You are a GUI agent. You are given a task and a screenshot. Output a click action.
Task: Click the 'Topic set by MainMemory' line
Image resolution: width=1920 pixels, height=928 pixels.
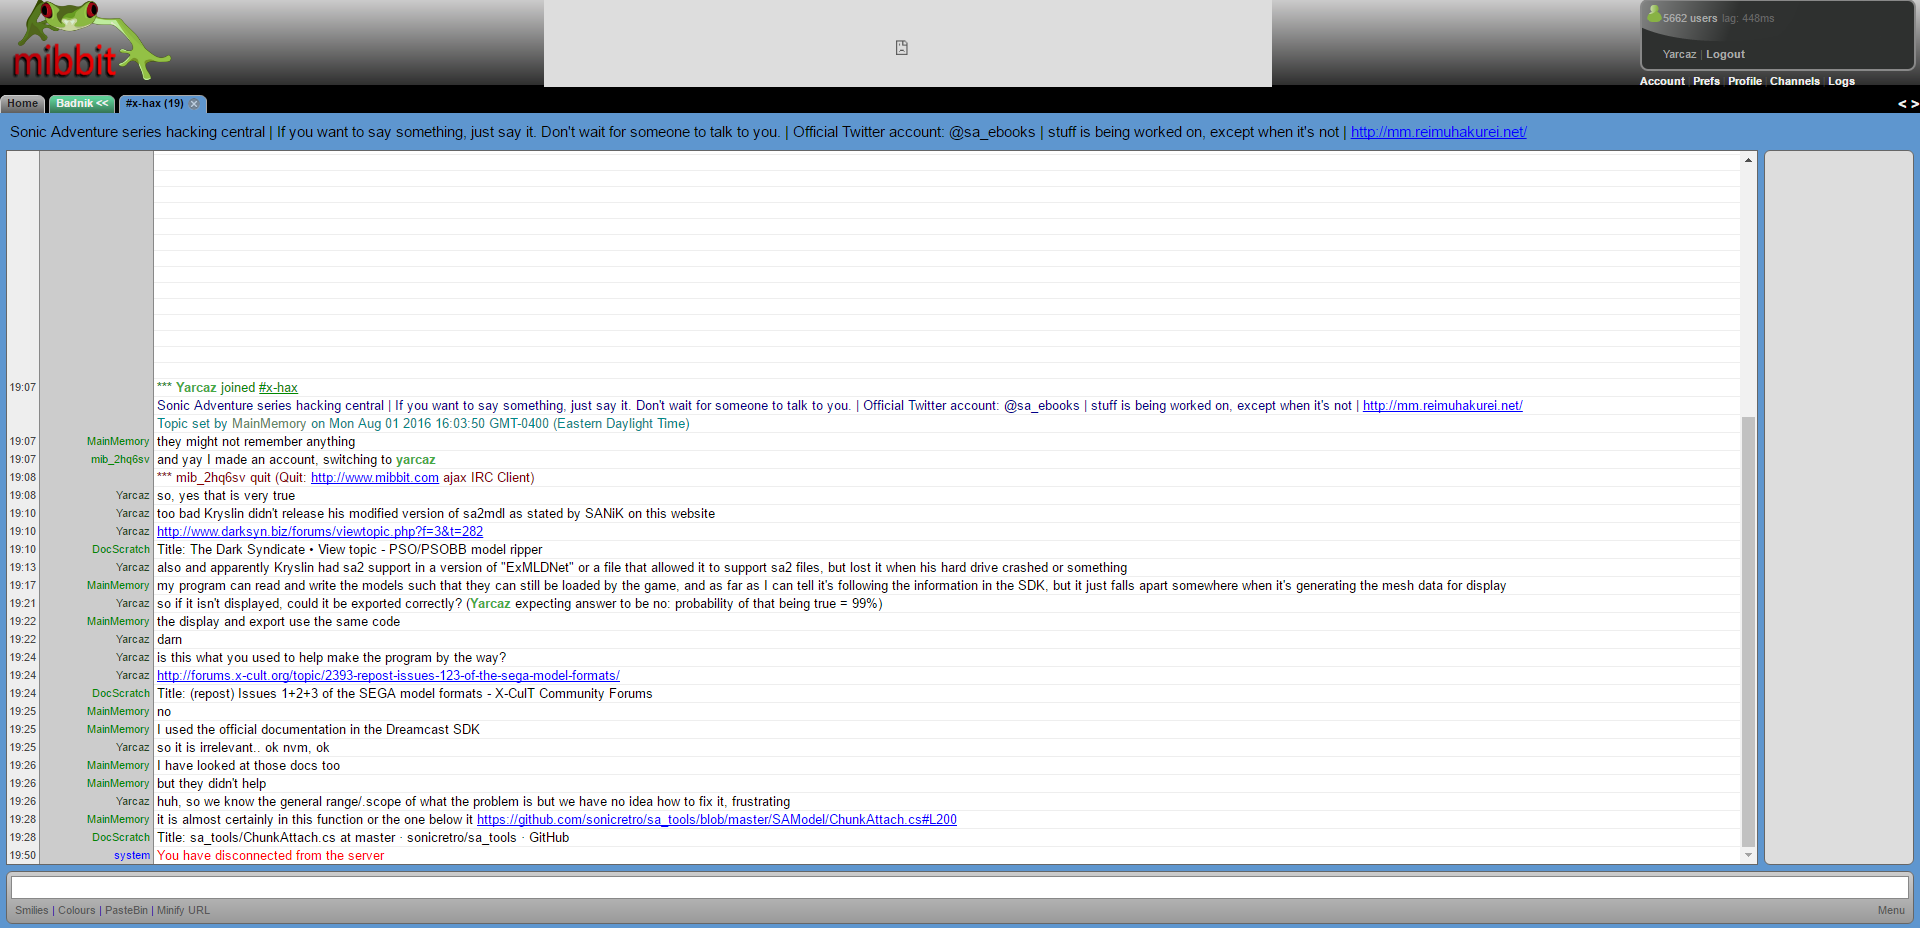pyautogui.click(x=423, y=424)
